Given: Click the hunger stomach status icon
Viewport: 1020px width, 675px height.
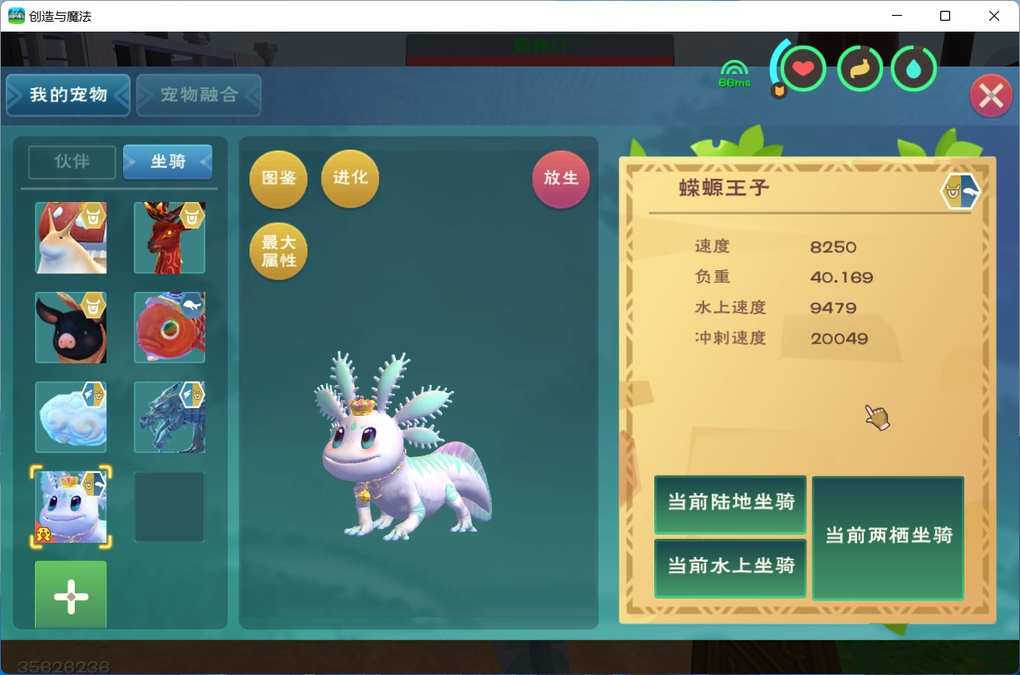Looking at the screenshot, I should coord(859,69).
